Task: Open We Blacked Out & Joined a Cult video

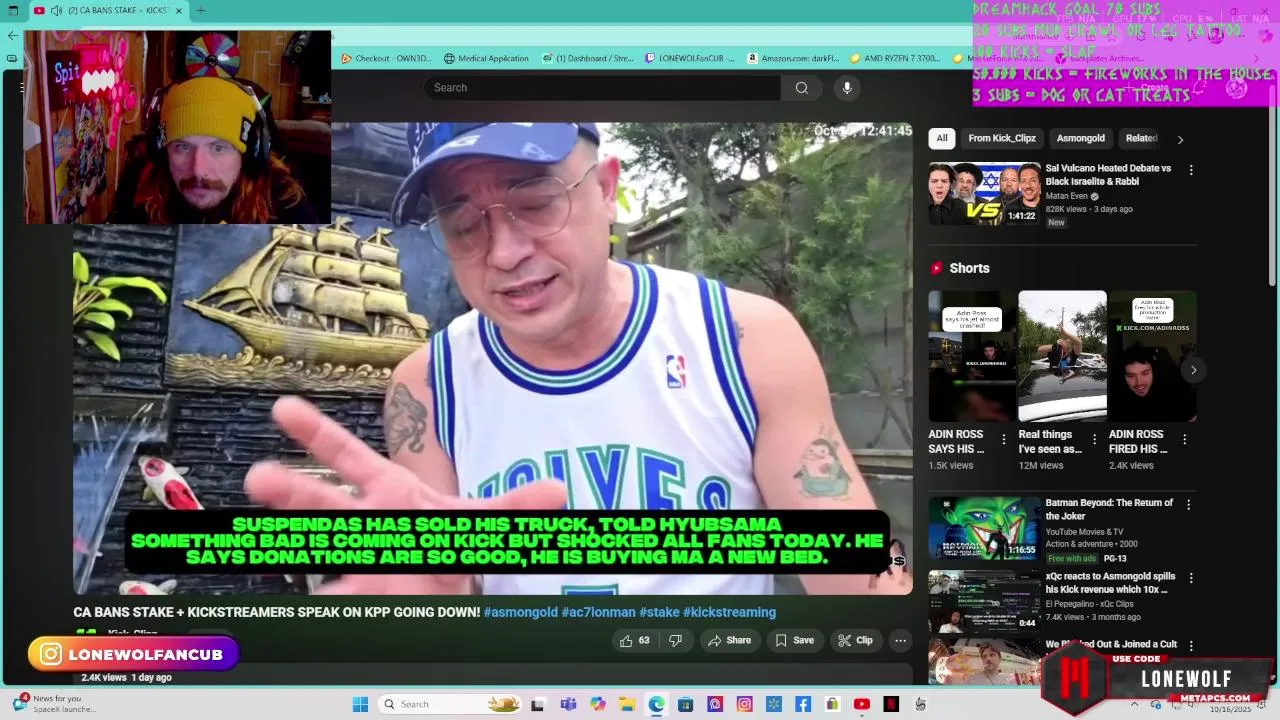Action: pyautogui.click(x=1111, y=645)
